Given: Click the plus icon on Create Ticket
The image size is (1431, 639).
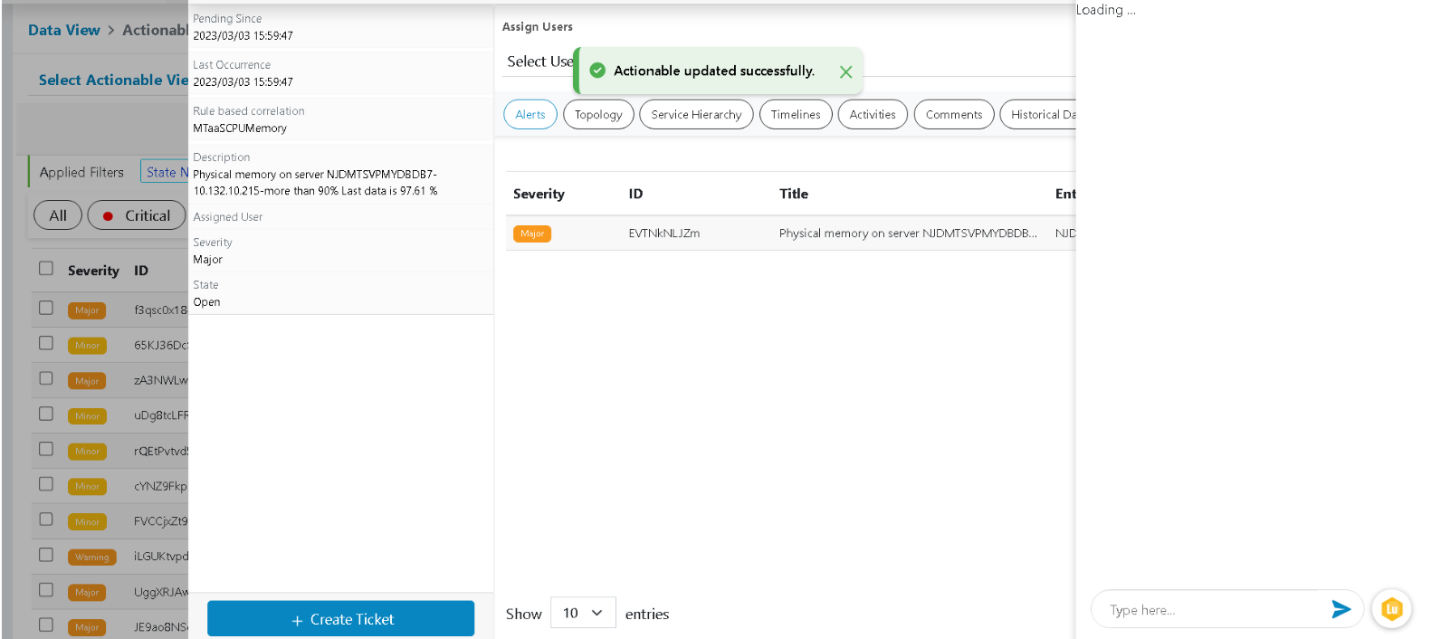Looking at the screenshot, I should pyautogui.click(x=297, y=620).
